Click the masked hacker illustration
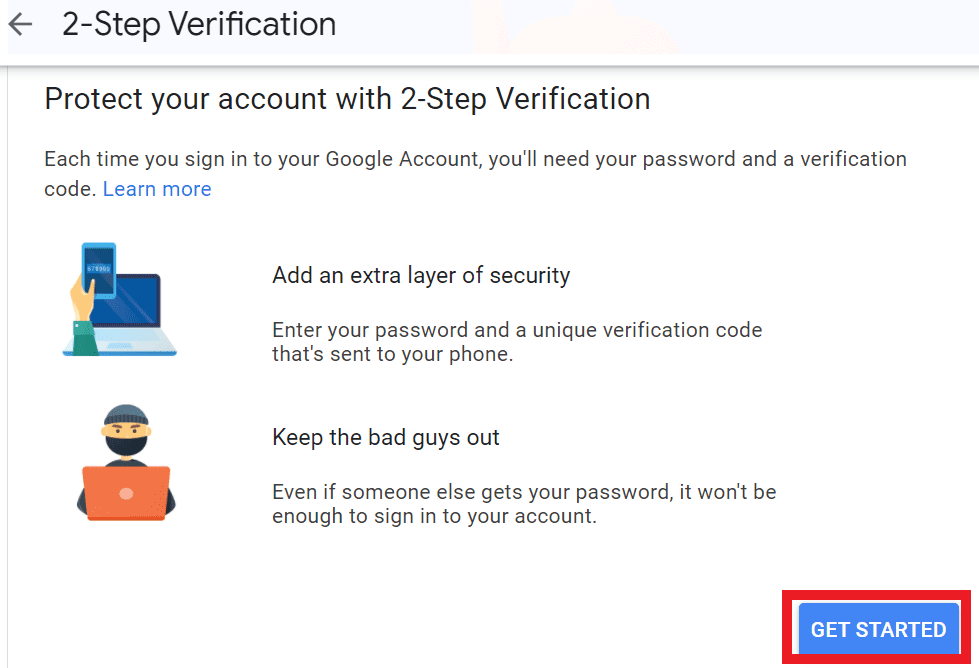This screenshot has width=979, height=668. [126, 463]
